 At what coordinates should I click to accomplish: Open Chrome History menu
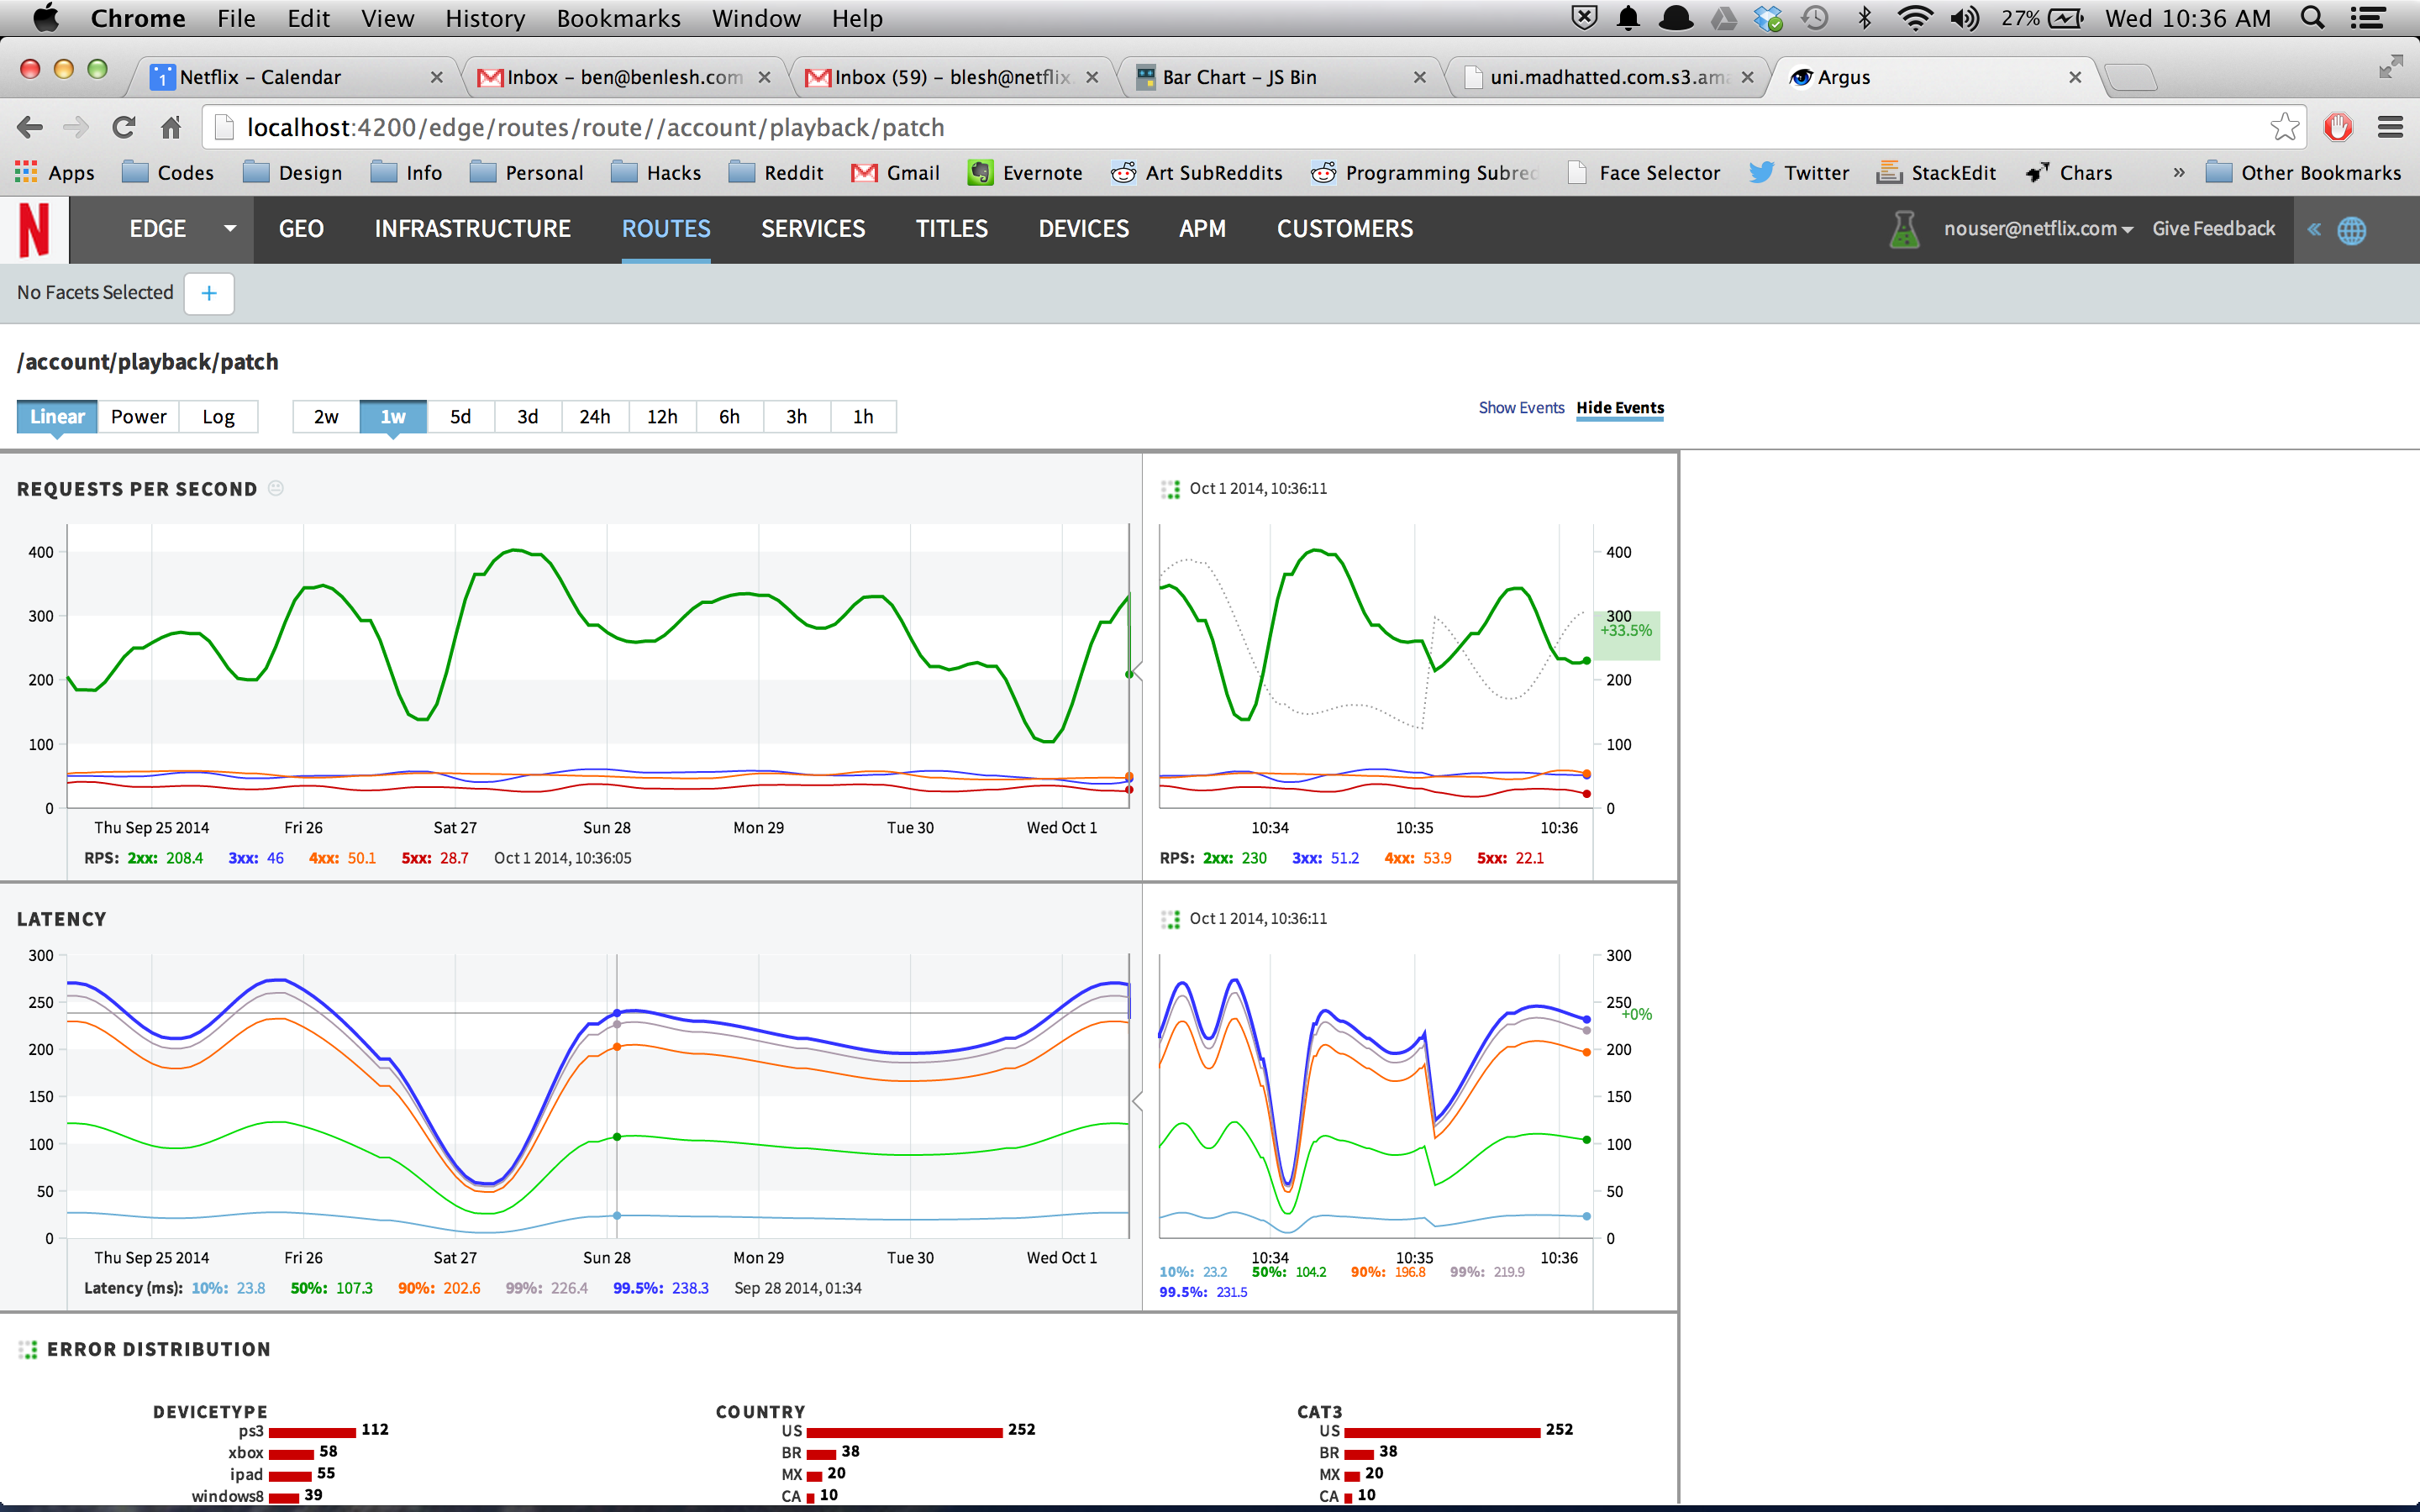485,18
